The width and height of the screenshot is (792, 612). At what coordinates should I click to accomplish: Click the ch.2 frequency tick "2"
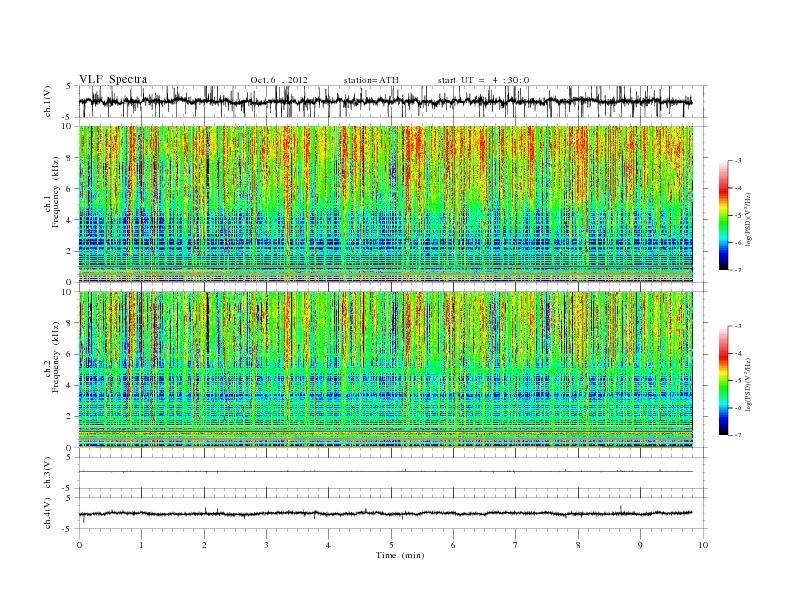(69, 417)
